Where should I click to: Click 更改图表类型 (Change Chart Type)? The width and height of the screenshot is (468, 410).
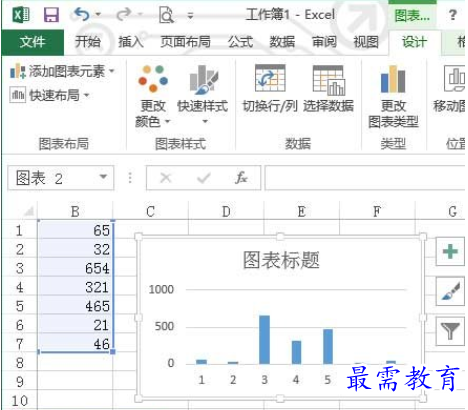coord(393,97)
